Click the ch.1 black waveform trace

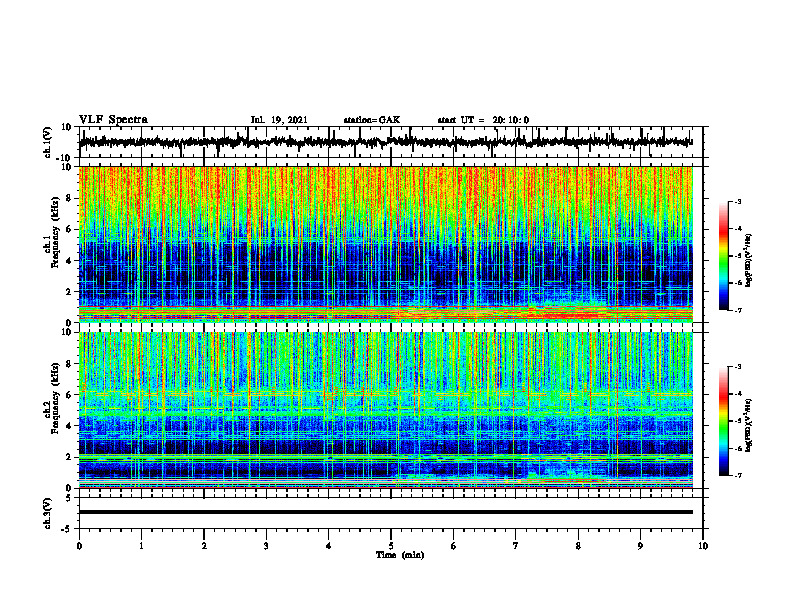click(385, 142)
